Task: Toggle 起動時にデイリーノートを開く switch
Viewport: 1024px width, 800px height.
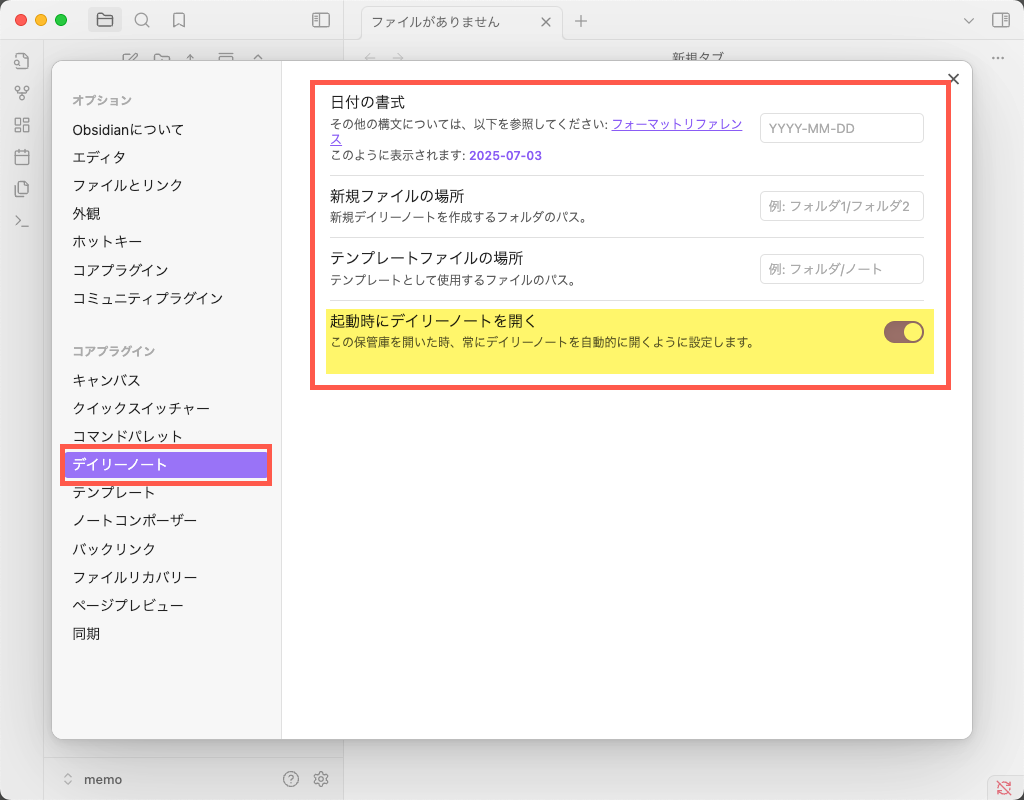Action: (903, 332)
